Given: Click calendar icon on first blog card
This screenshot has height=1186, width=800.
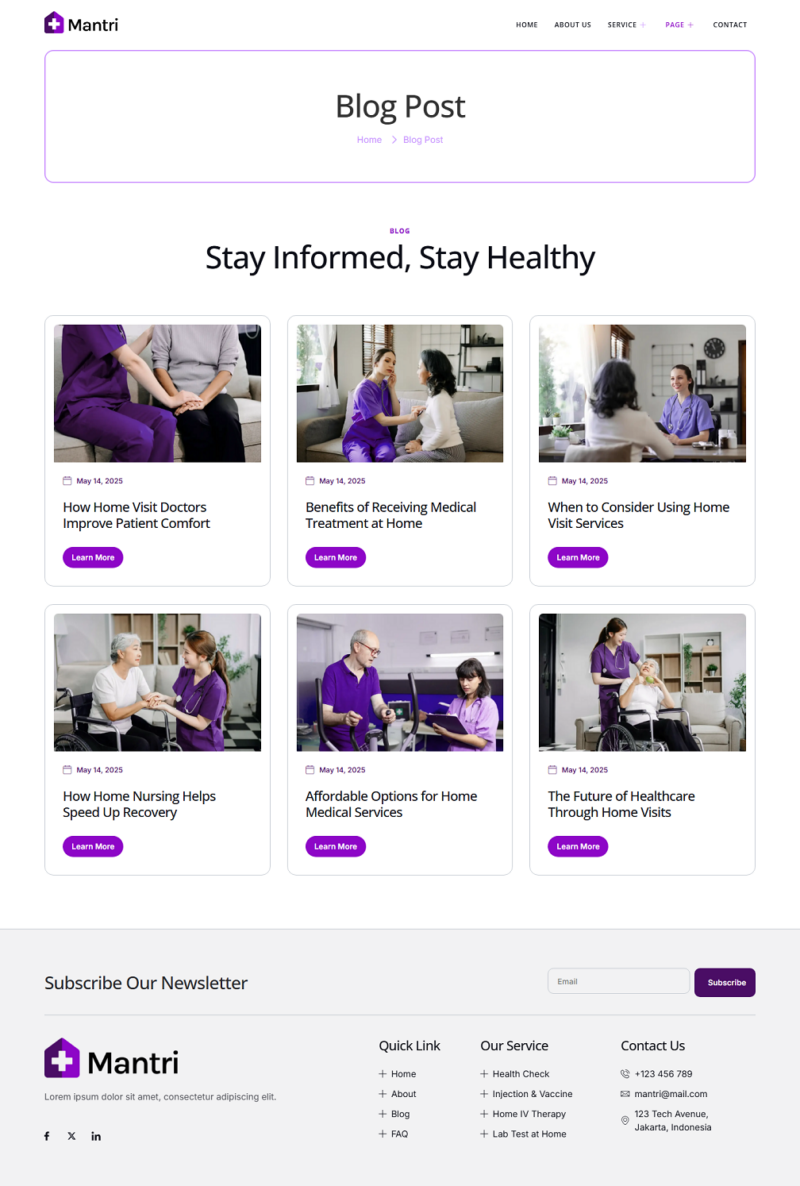Looking at the screenshot, I should (67, 480).
